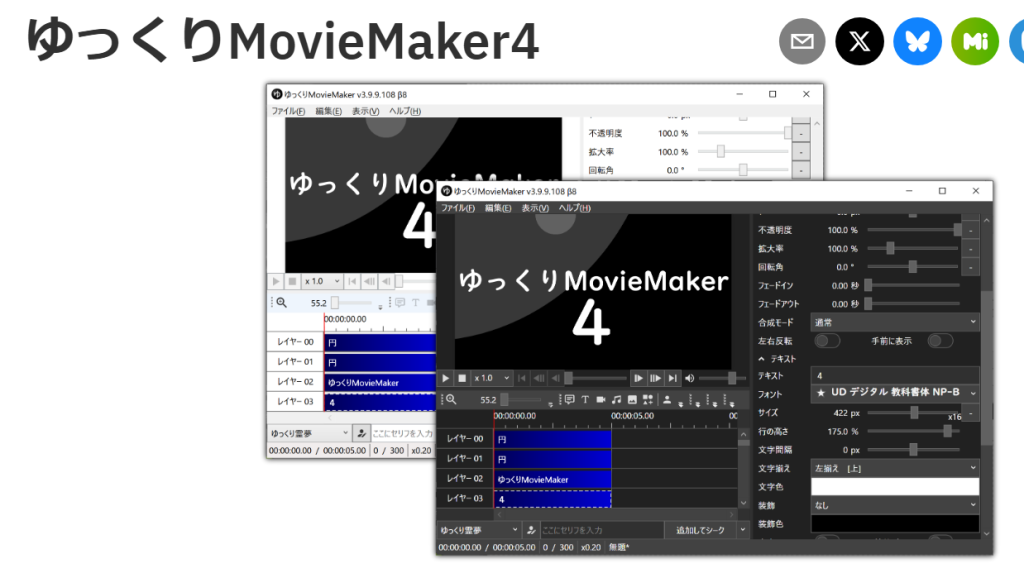This screenshot has width=1024, height=568.
Task: Click the add text item icon
Action: (x=585, y=399)
